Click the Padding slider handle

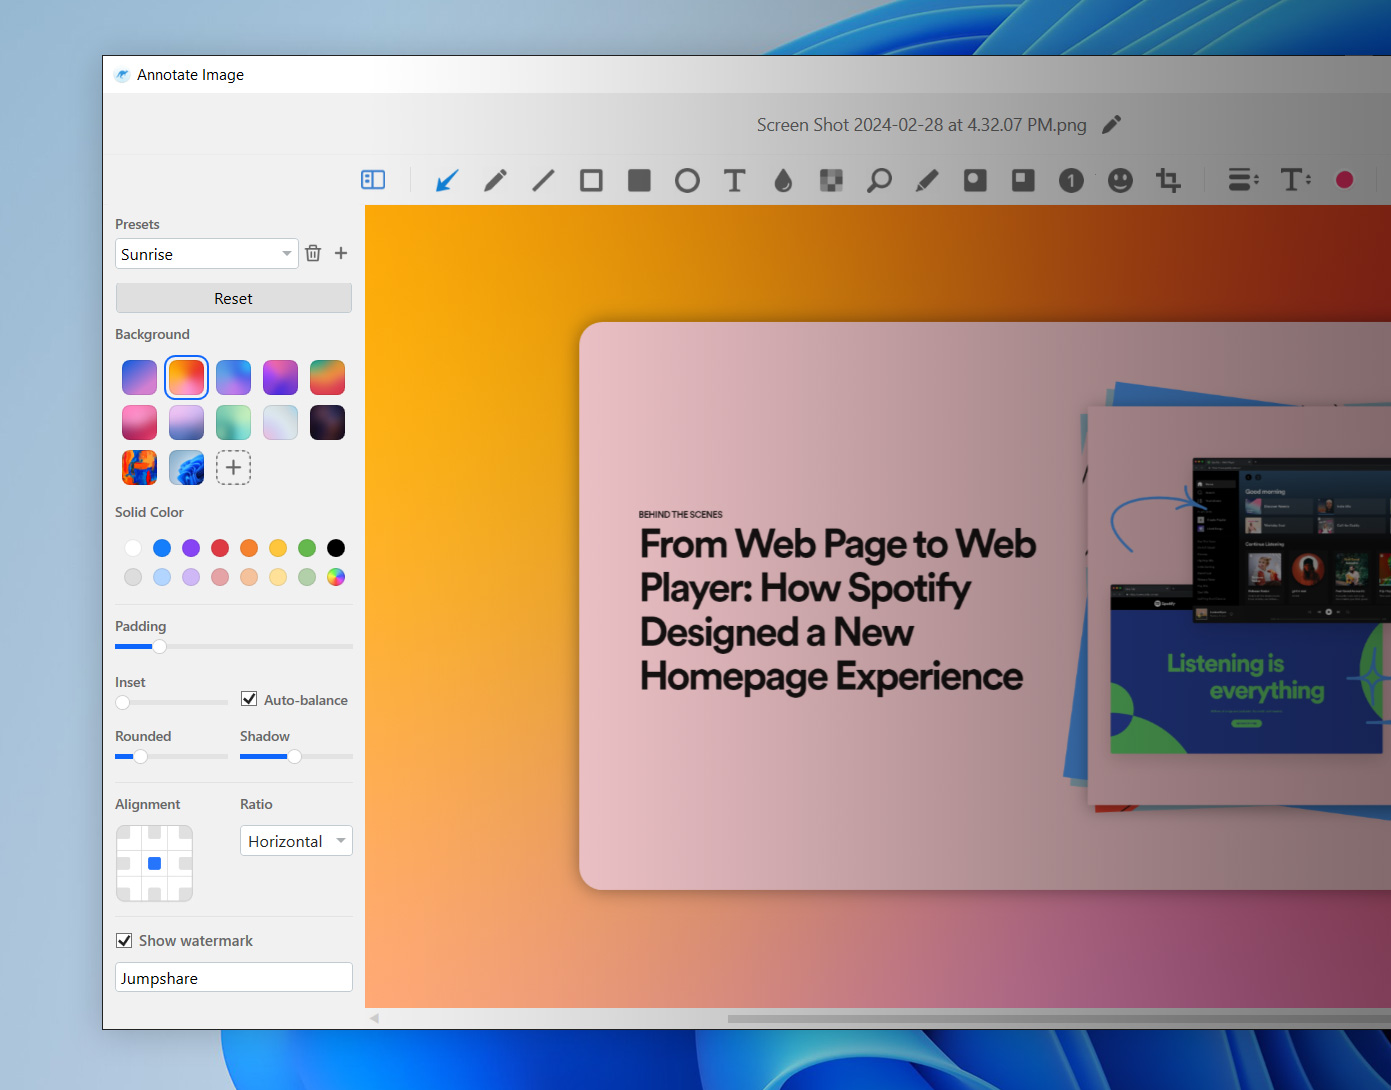coord(159,647)
